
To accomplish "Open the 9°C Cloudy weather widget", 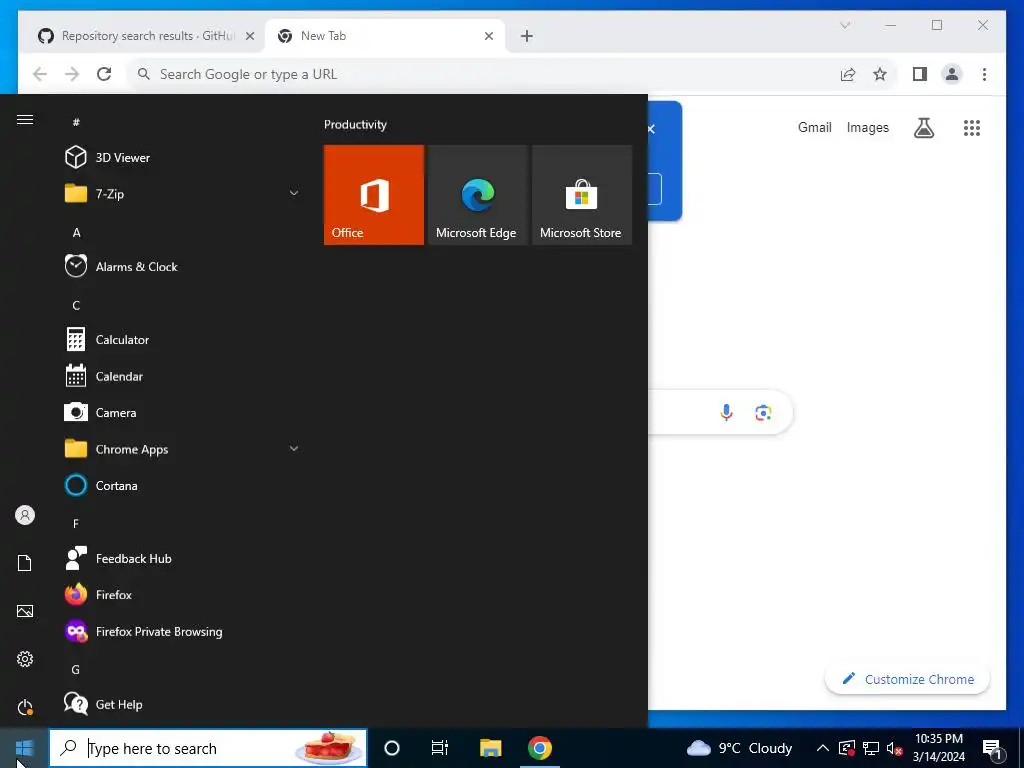I will click(x=740, y=748).
